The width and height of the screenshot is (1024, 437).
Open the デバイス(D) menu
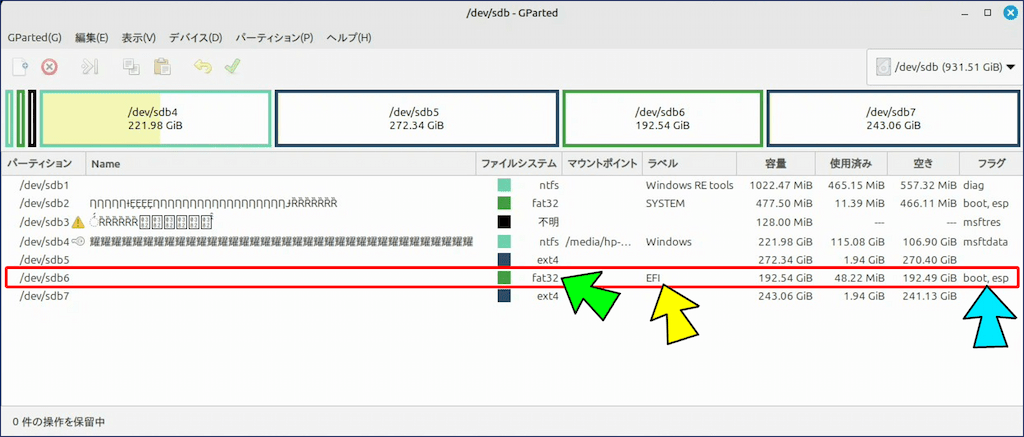coord(195,38)
